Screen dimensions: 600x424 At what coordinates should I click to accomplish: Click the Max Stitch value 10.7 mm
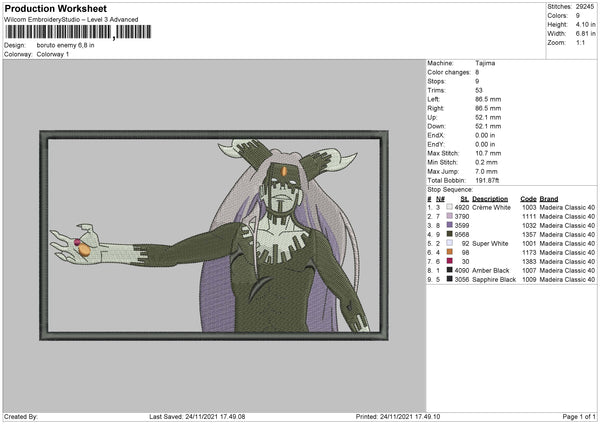click(488, 153)
